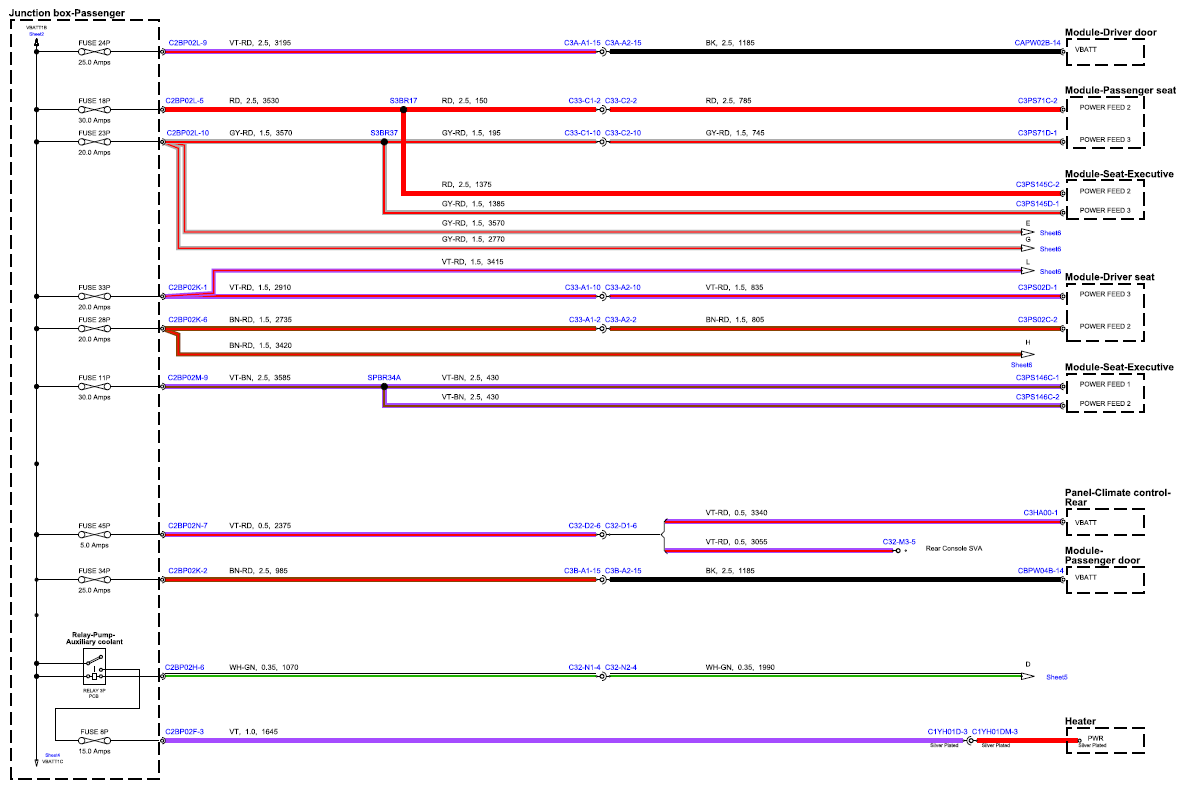
Task: Click connector link CBPW04B-14
Action: coord(1040,571)
